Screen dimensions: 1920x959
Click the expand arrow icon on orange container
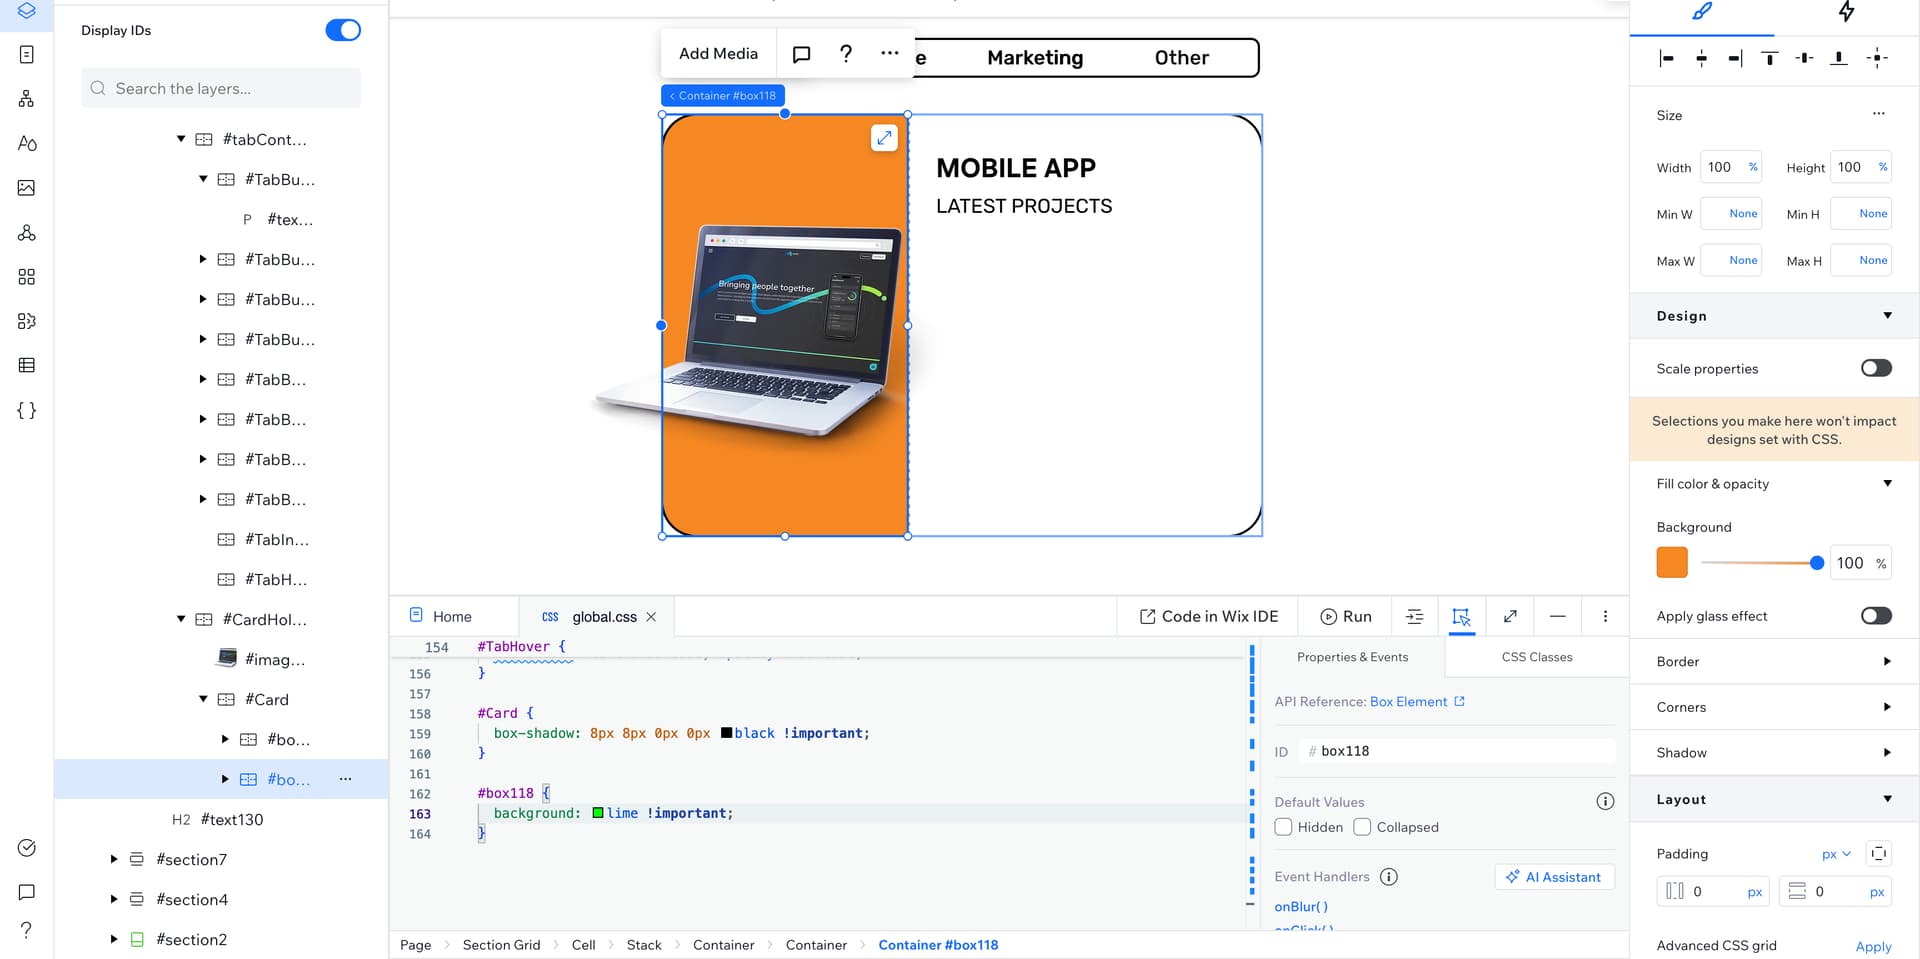click(884, 138)
